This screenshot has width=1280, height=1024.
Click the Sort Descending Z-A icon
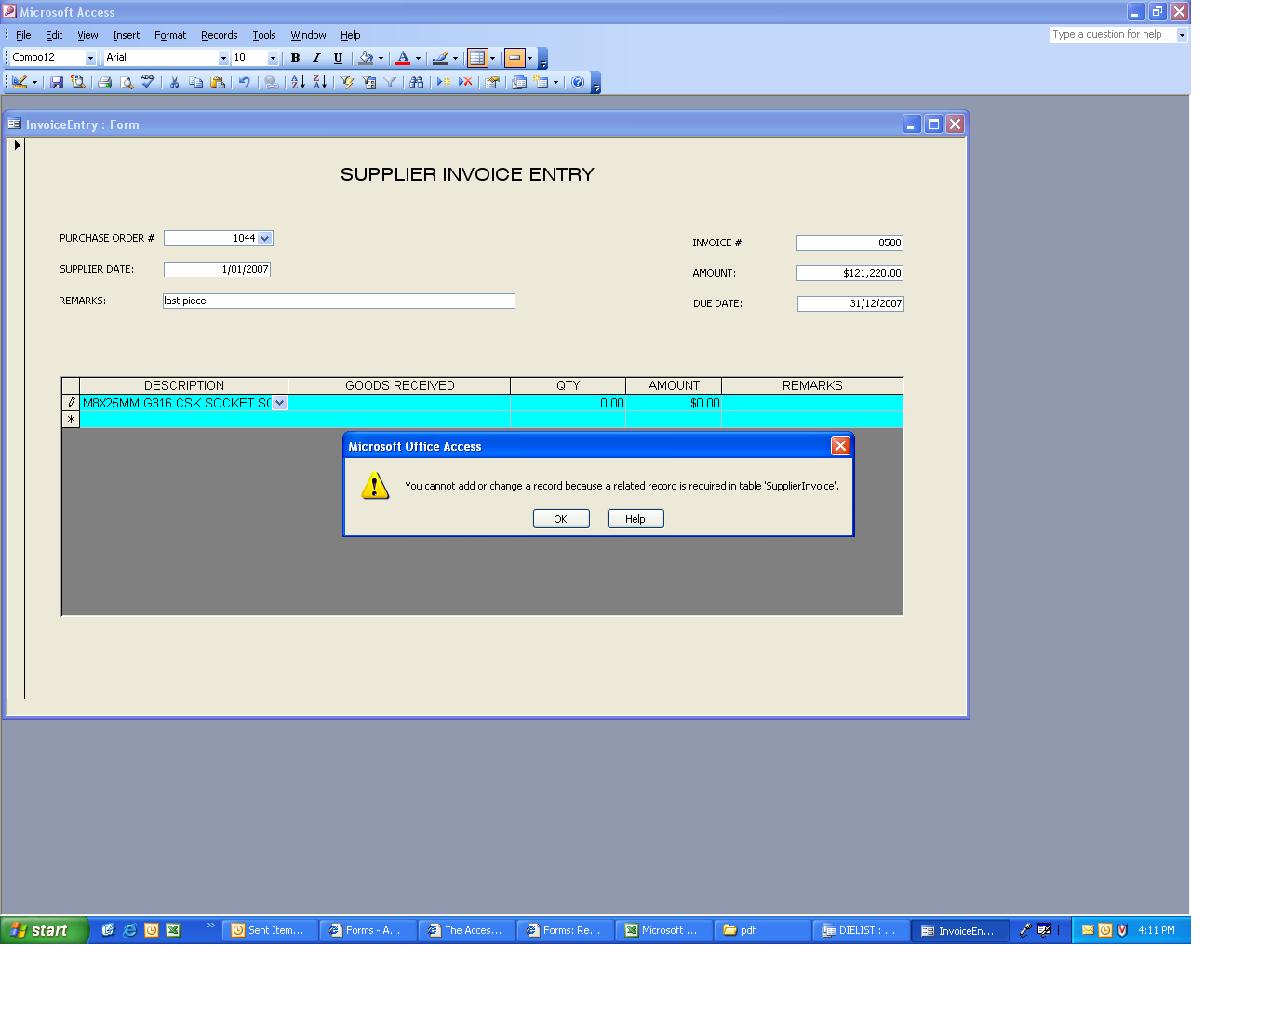click(x=320, y=82)
